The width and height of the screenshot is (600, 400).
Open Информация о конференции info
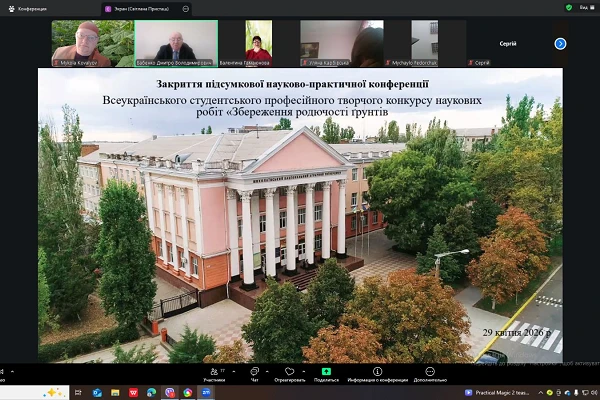pos(378,375)
